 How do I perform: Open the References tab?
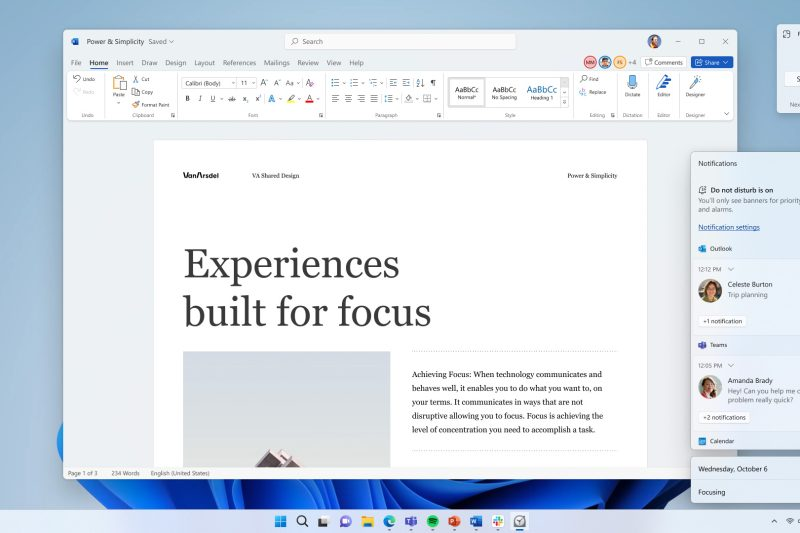239,63
